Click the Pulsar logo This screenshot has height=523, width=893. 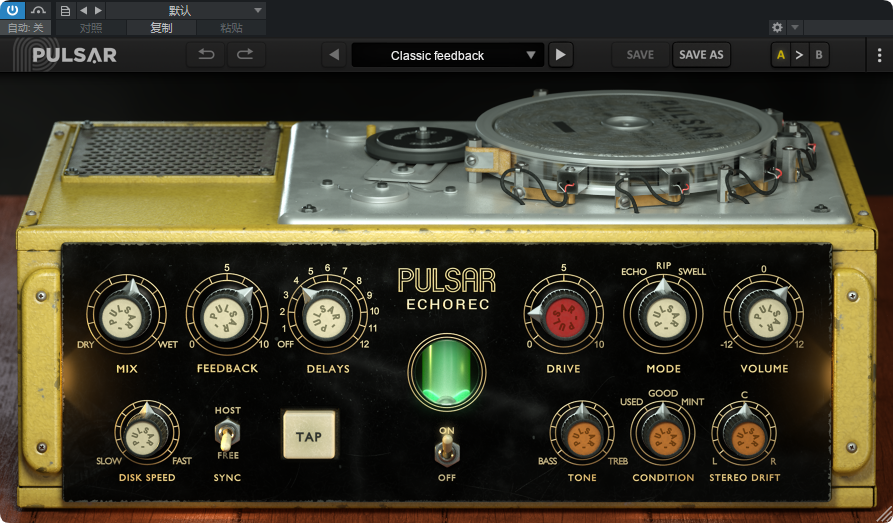65,55
